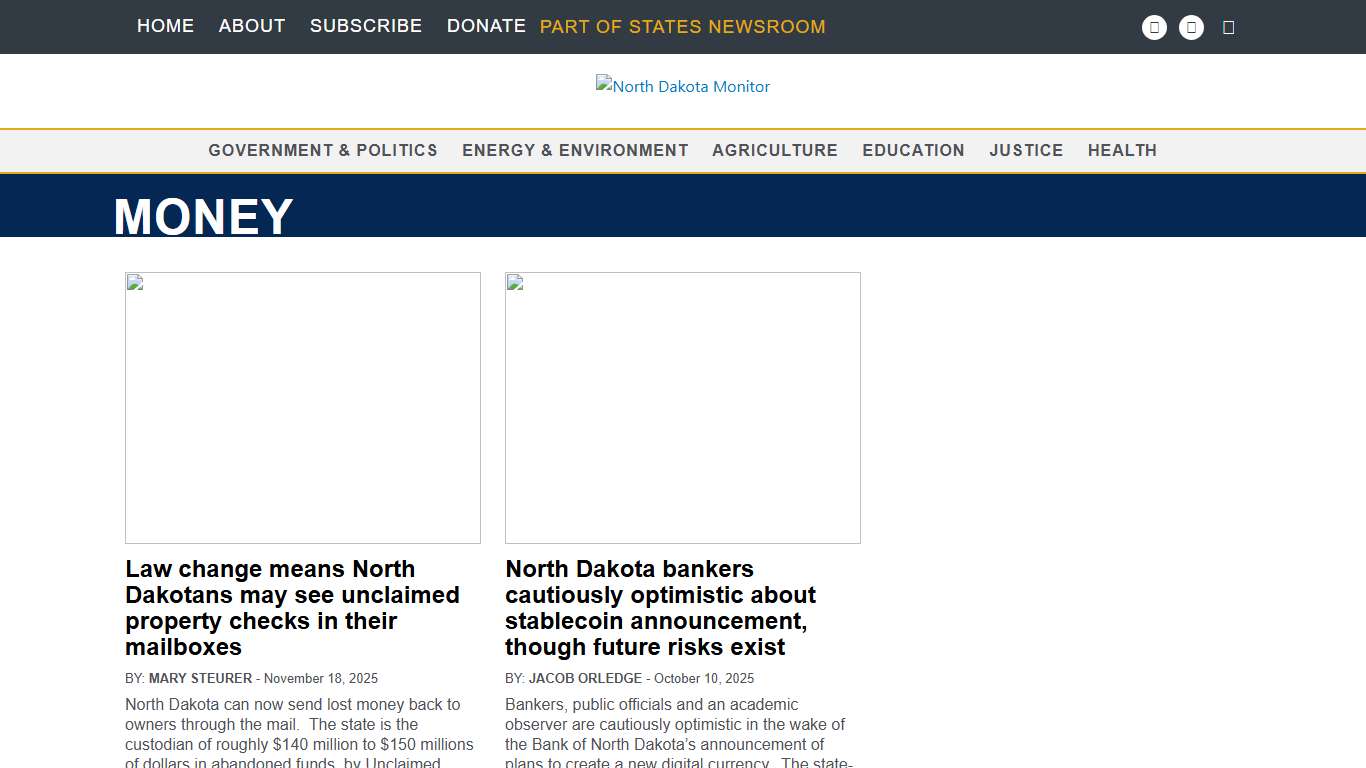1366x768 pixels.
Task: Open the Facebook social media icon
Action: 1154,27
